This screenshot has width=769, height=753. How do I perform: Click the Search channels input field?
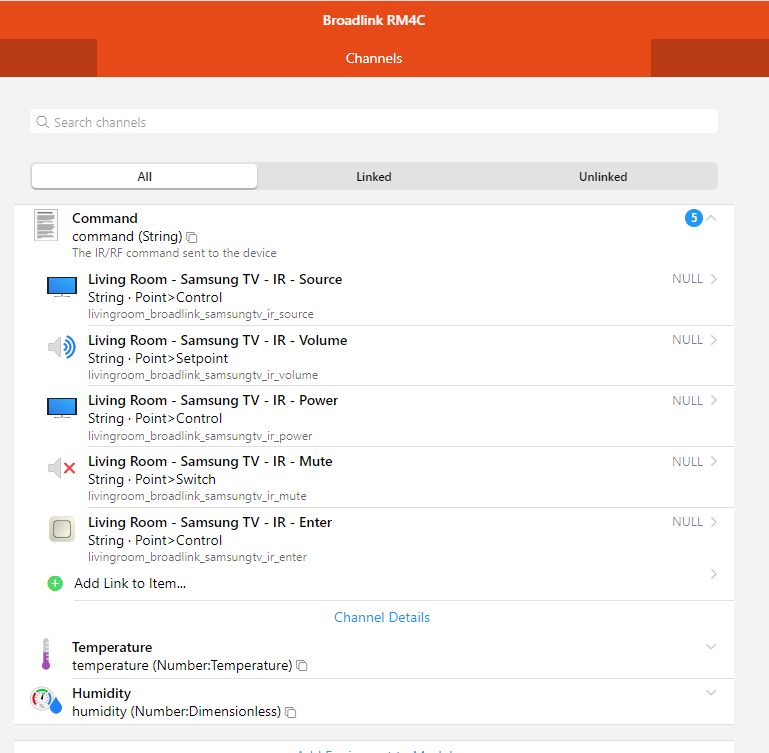(x=374, y=122)
